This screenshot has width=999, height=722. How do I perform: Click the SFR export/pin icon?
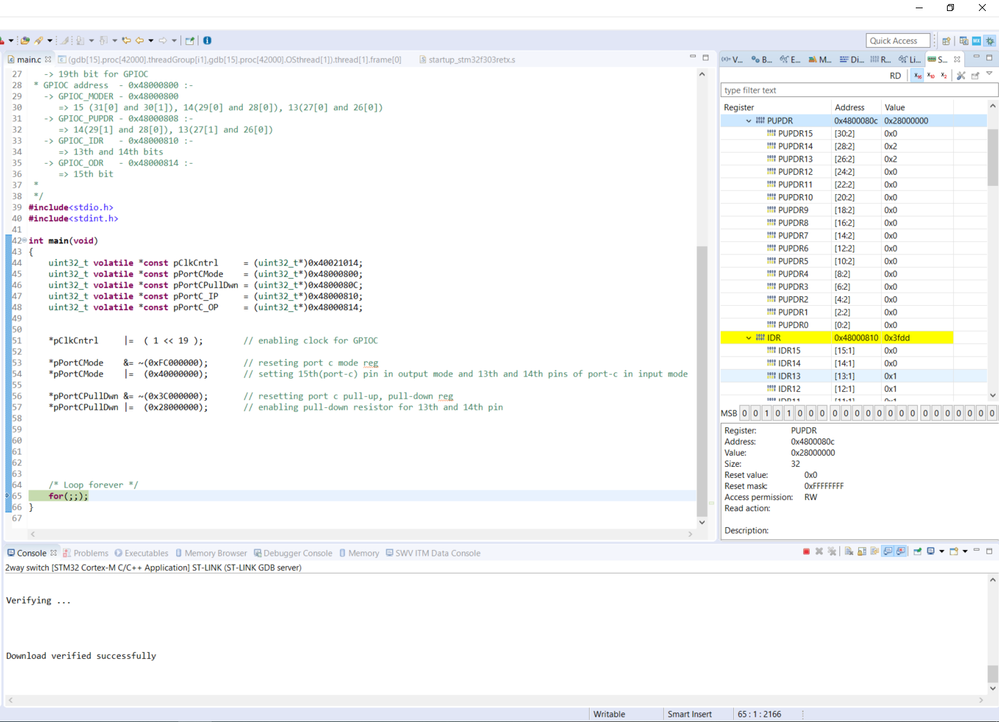click(x=975, y=75)
